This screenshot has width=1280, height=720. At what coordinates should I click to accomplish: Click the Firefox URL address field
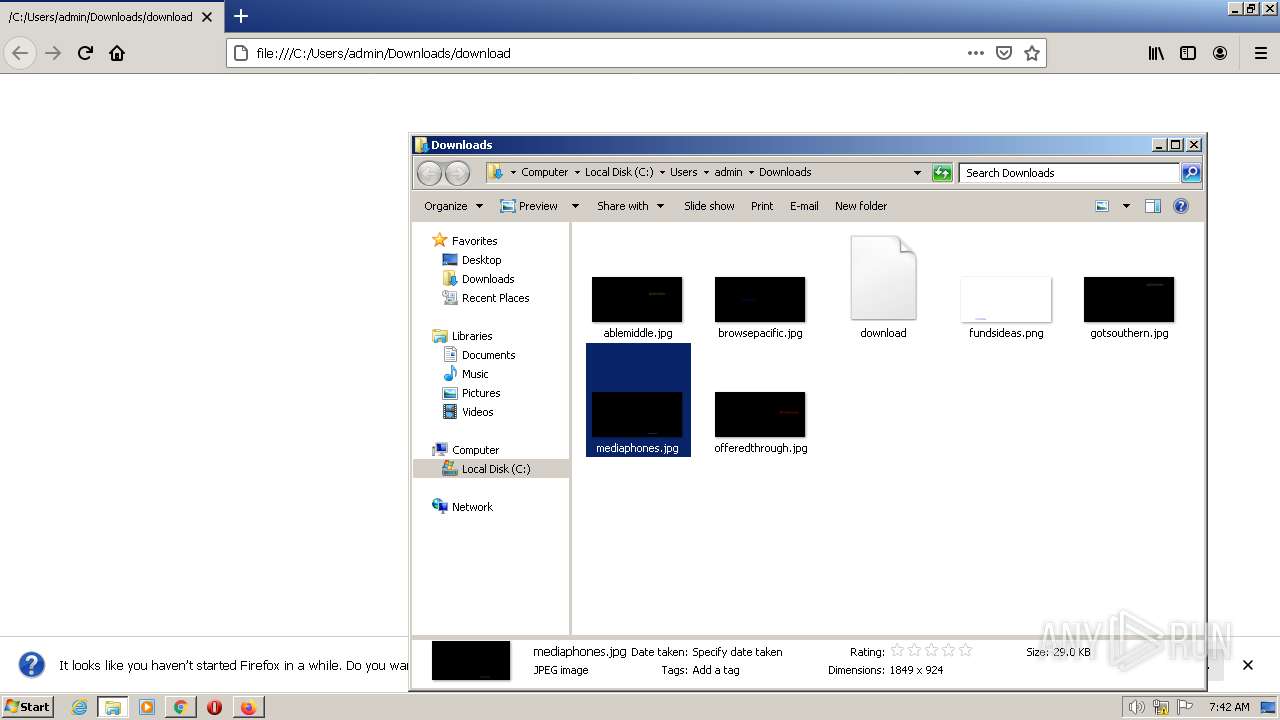coord(606,53)
